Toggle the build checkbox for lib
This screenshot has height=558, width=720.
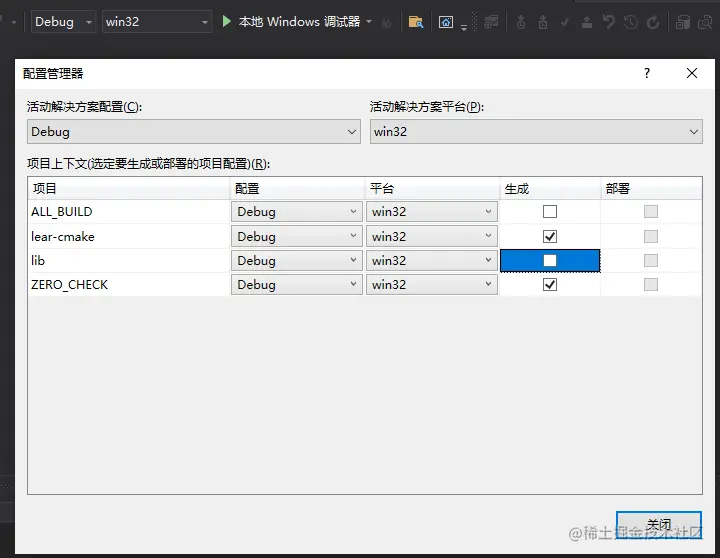550,260
